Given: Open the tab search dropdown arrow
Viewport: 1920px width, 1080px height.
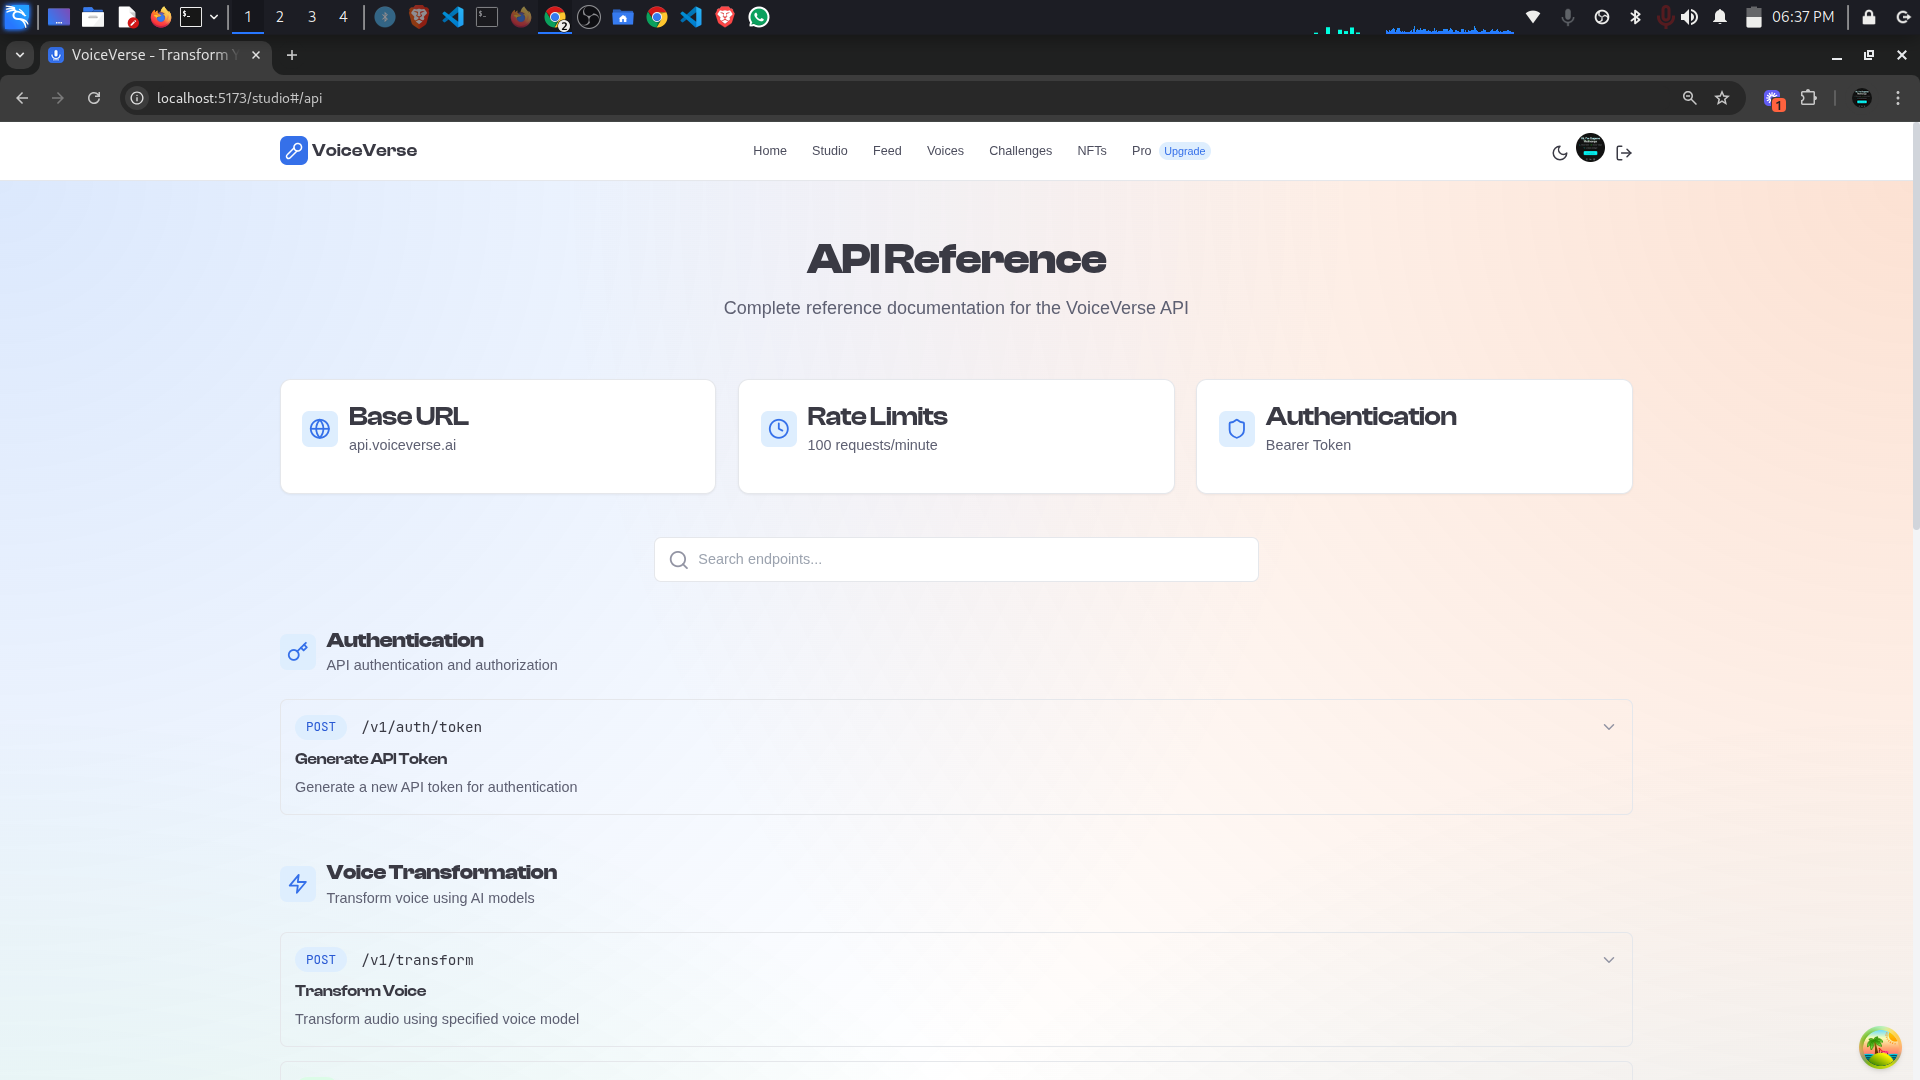Looking at the screenshot, I should 19,55.
